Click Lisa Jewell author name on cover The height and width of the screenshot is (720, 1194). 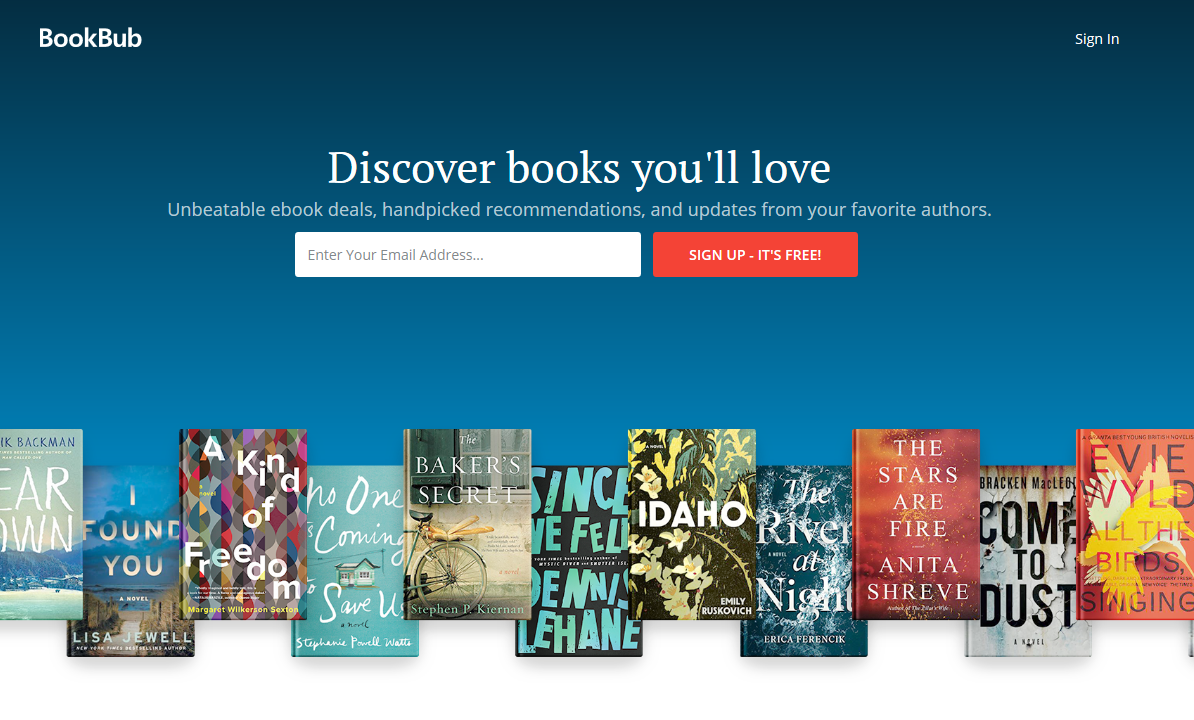(x=131, y=636)
